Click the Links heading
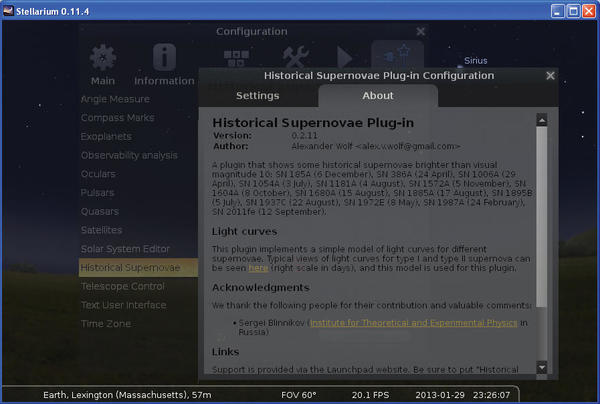Screen dimensions: 600x404 (x=225, y=352)
